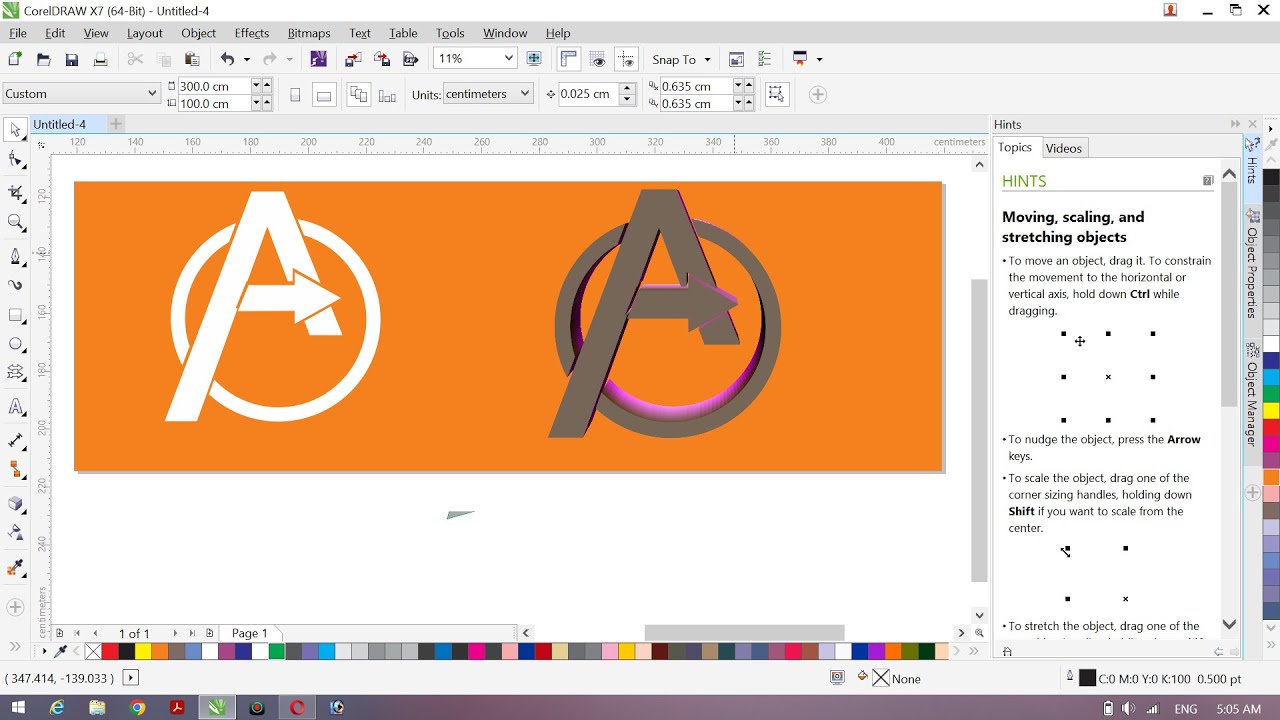Select the Pick tool
Screen dimensions: 1280x720
click(x=15, y=130)
